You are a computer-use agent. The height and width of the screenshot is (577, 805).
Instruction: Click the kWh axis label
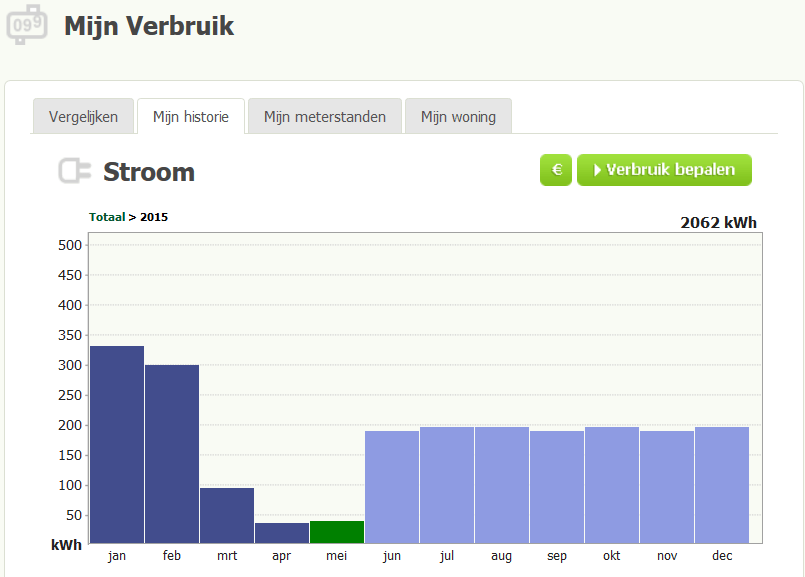[x=64, y=545]
